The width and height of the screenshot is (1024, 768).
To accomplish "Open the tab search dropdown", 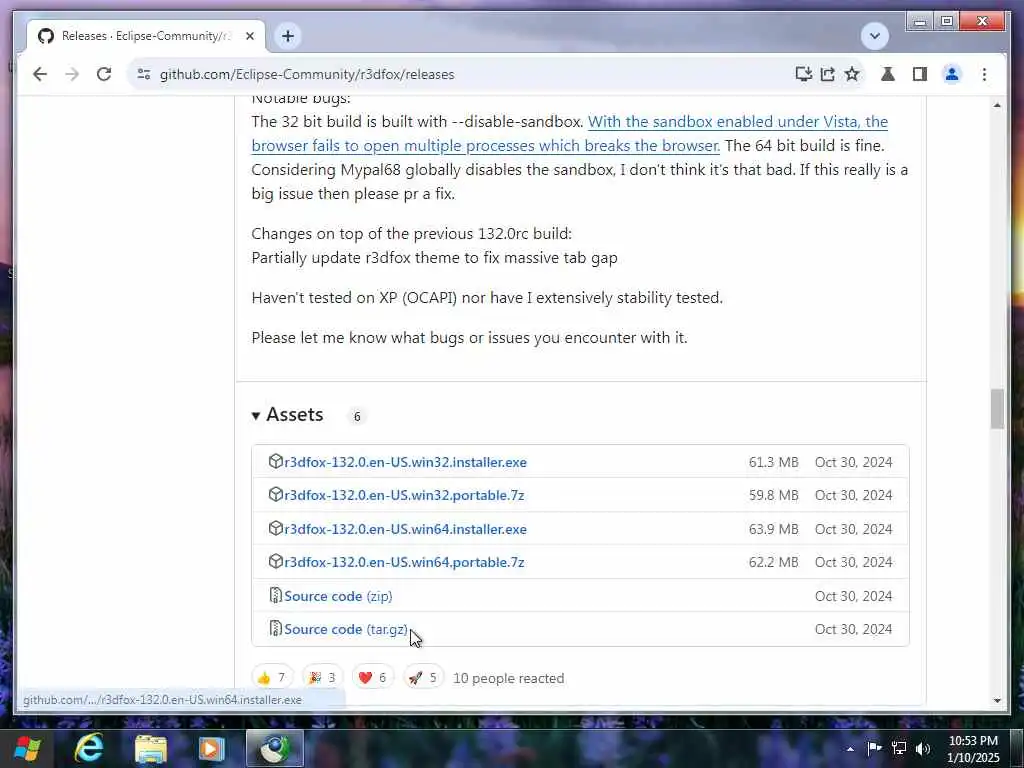I will click(874, 36).
